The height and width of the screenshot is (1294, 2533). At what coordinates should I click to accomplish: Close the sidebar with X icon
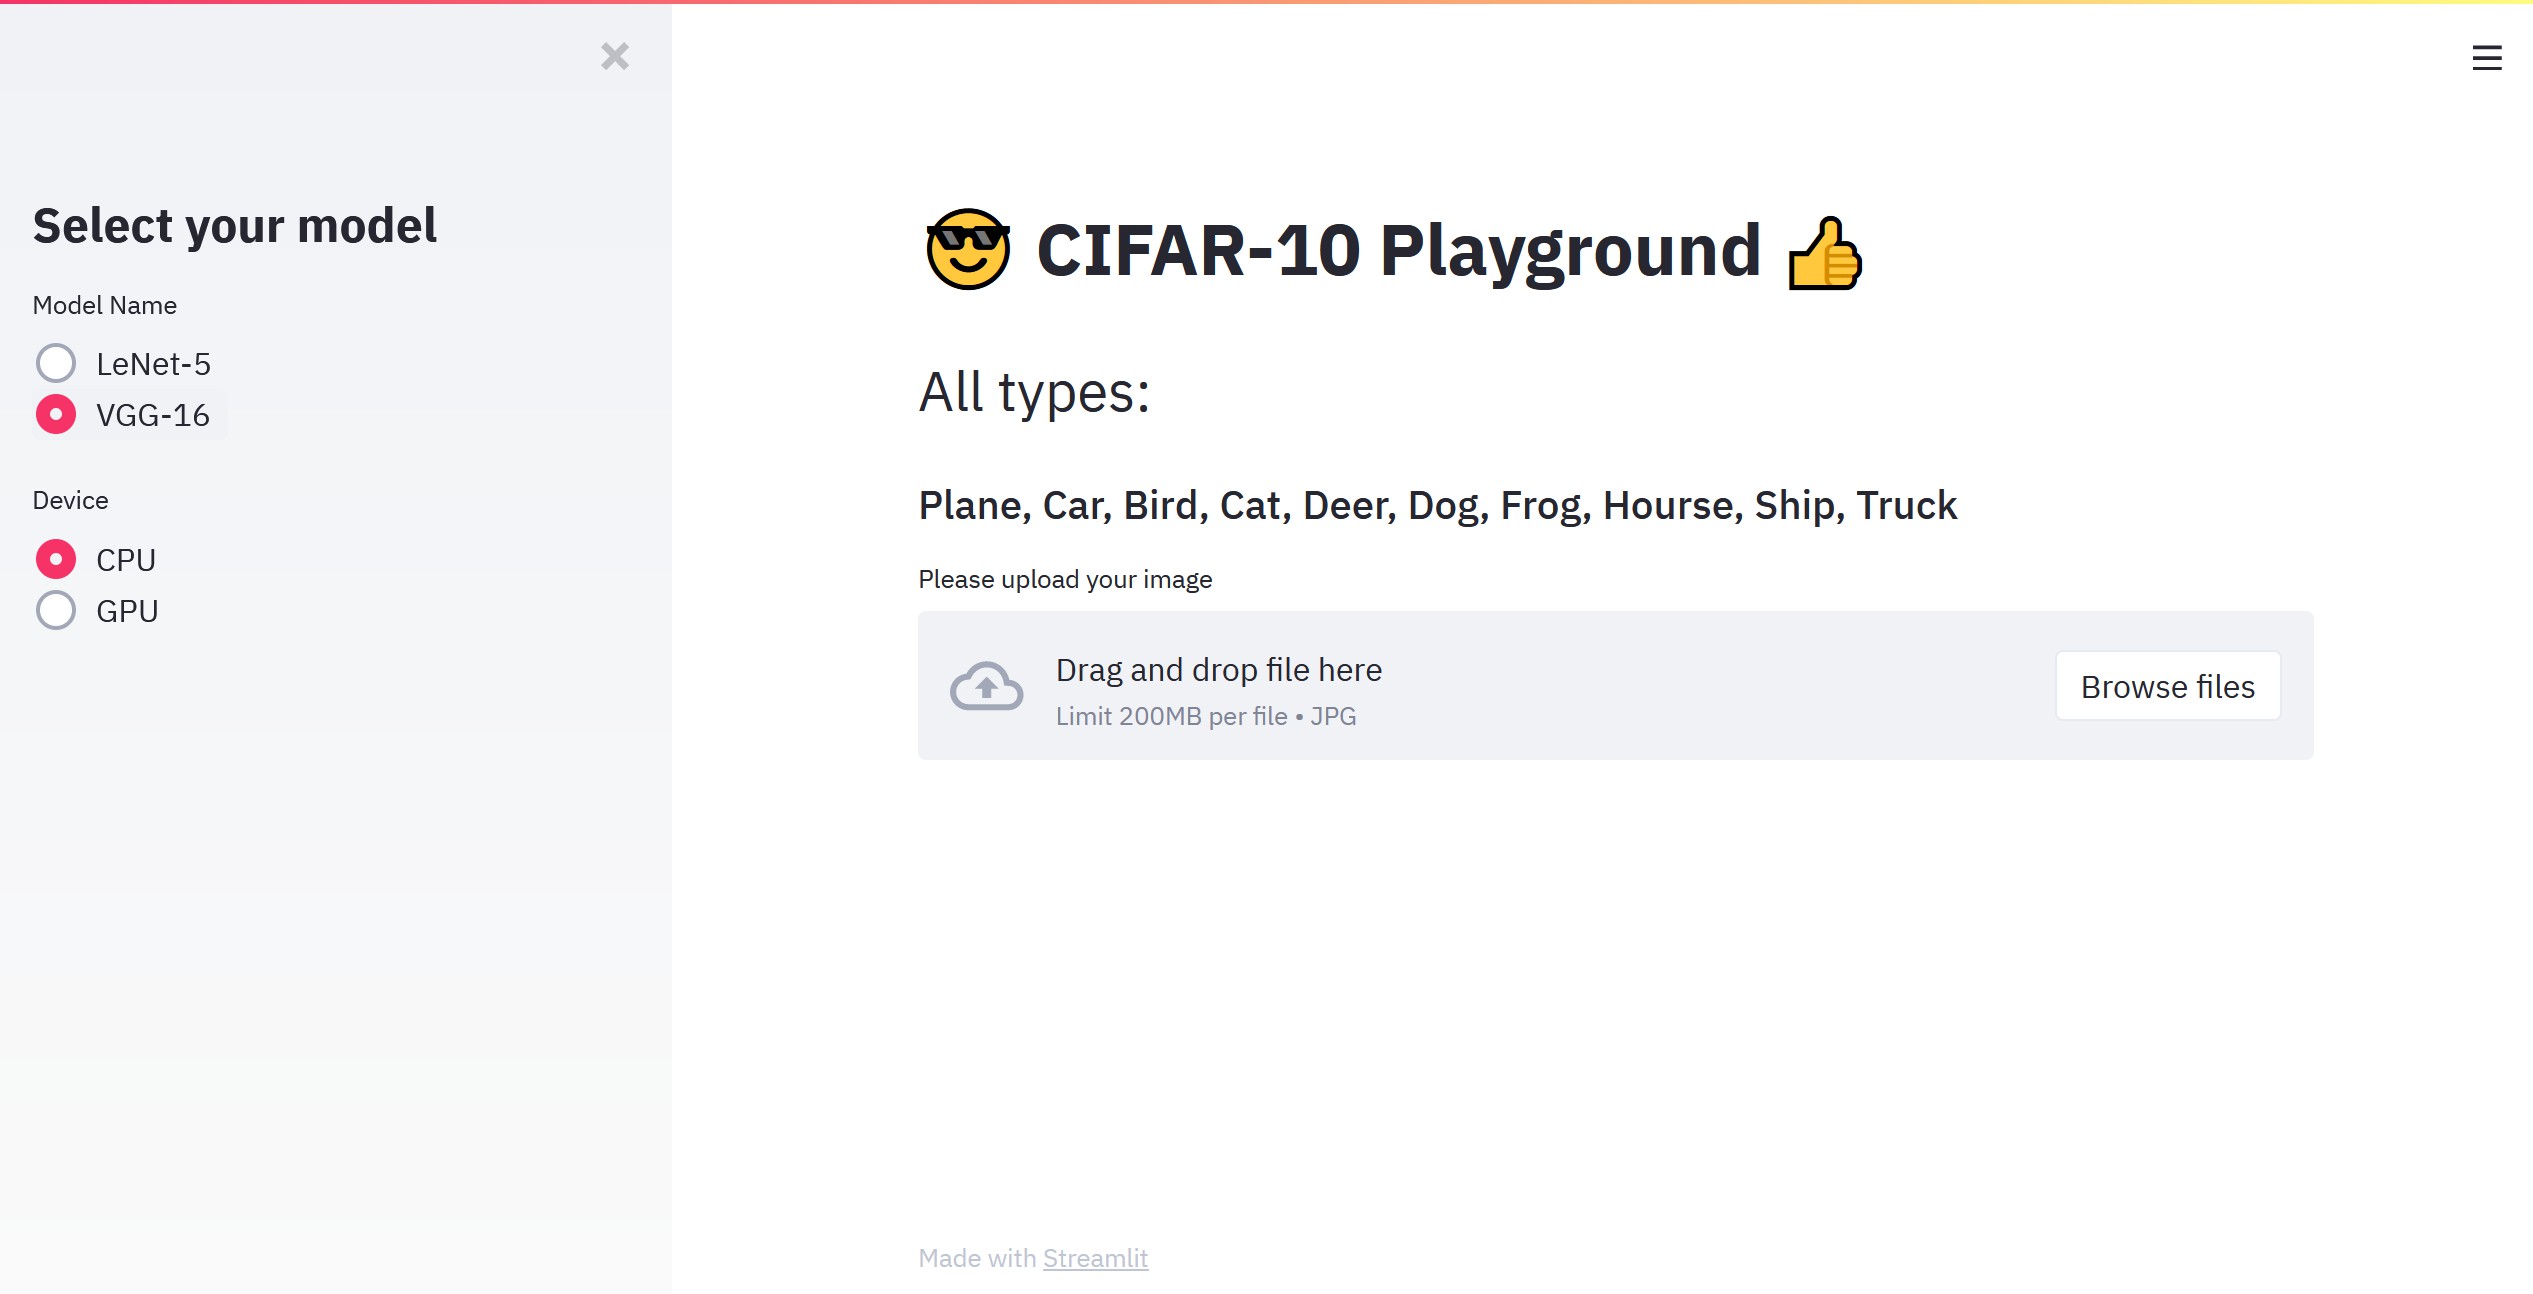click(615, 56)
